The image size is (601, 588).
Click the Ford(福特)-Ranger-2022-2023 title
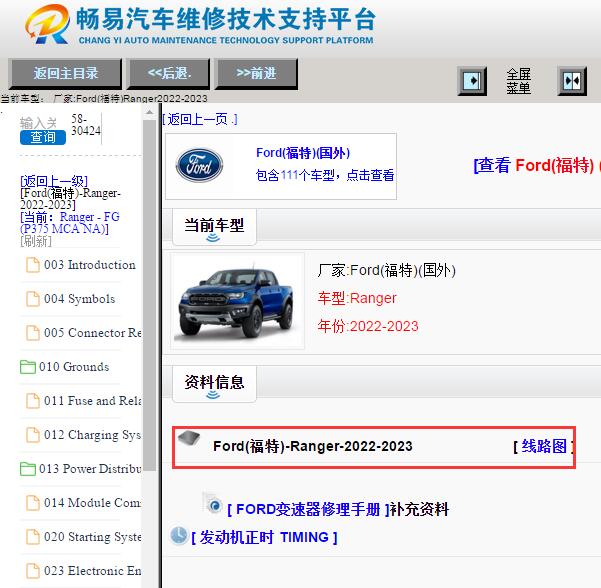[312, 446]
